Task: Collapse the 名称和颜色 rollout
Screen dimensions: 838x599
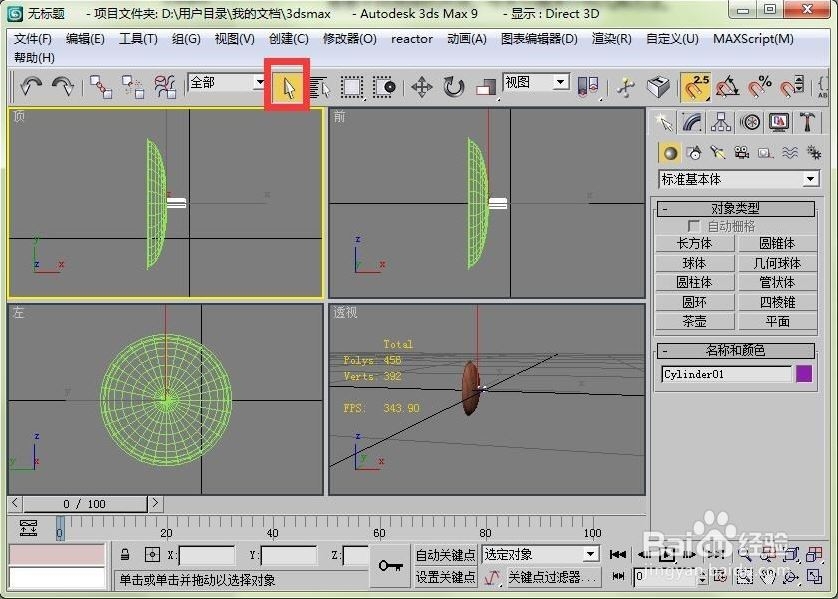Action: pyautogui.click(x=736, y=351)
